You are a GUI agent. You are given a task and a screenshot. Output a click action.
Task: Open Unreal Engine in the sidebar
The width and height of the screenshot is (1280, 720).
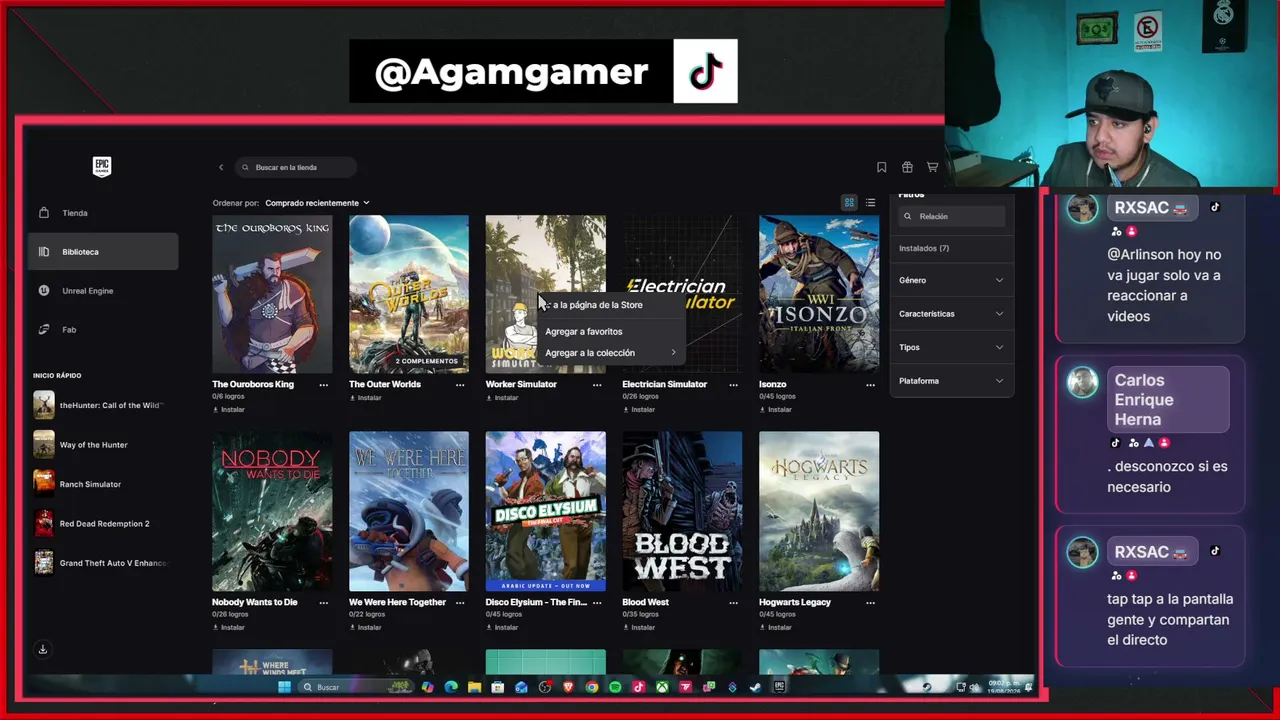(105, 291)
